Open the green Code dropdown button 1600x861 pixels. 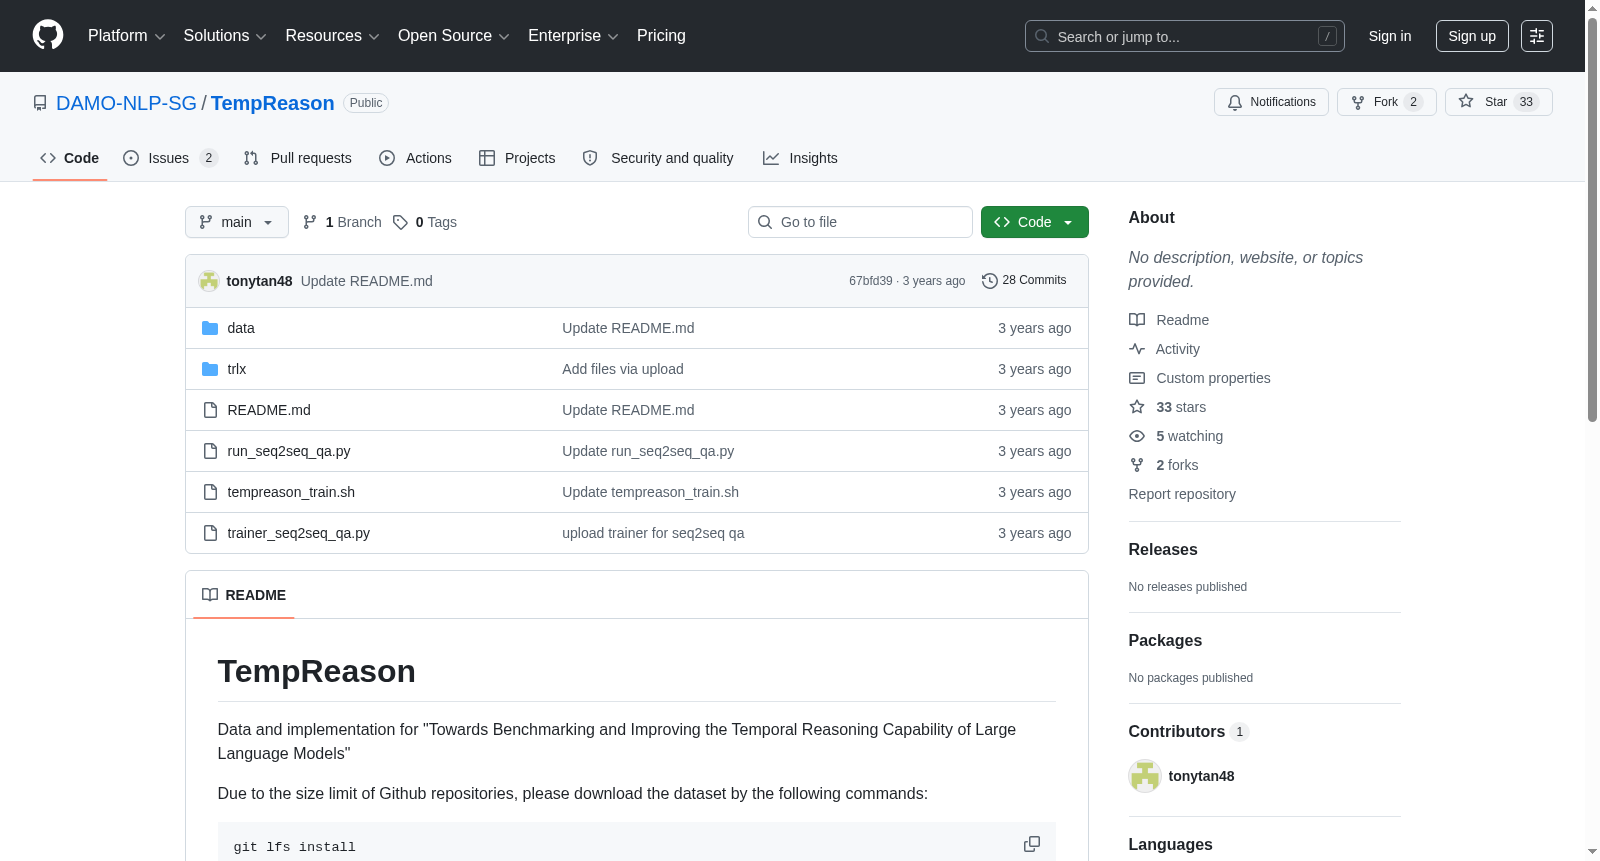(x=1035, y=222)
